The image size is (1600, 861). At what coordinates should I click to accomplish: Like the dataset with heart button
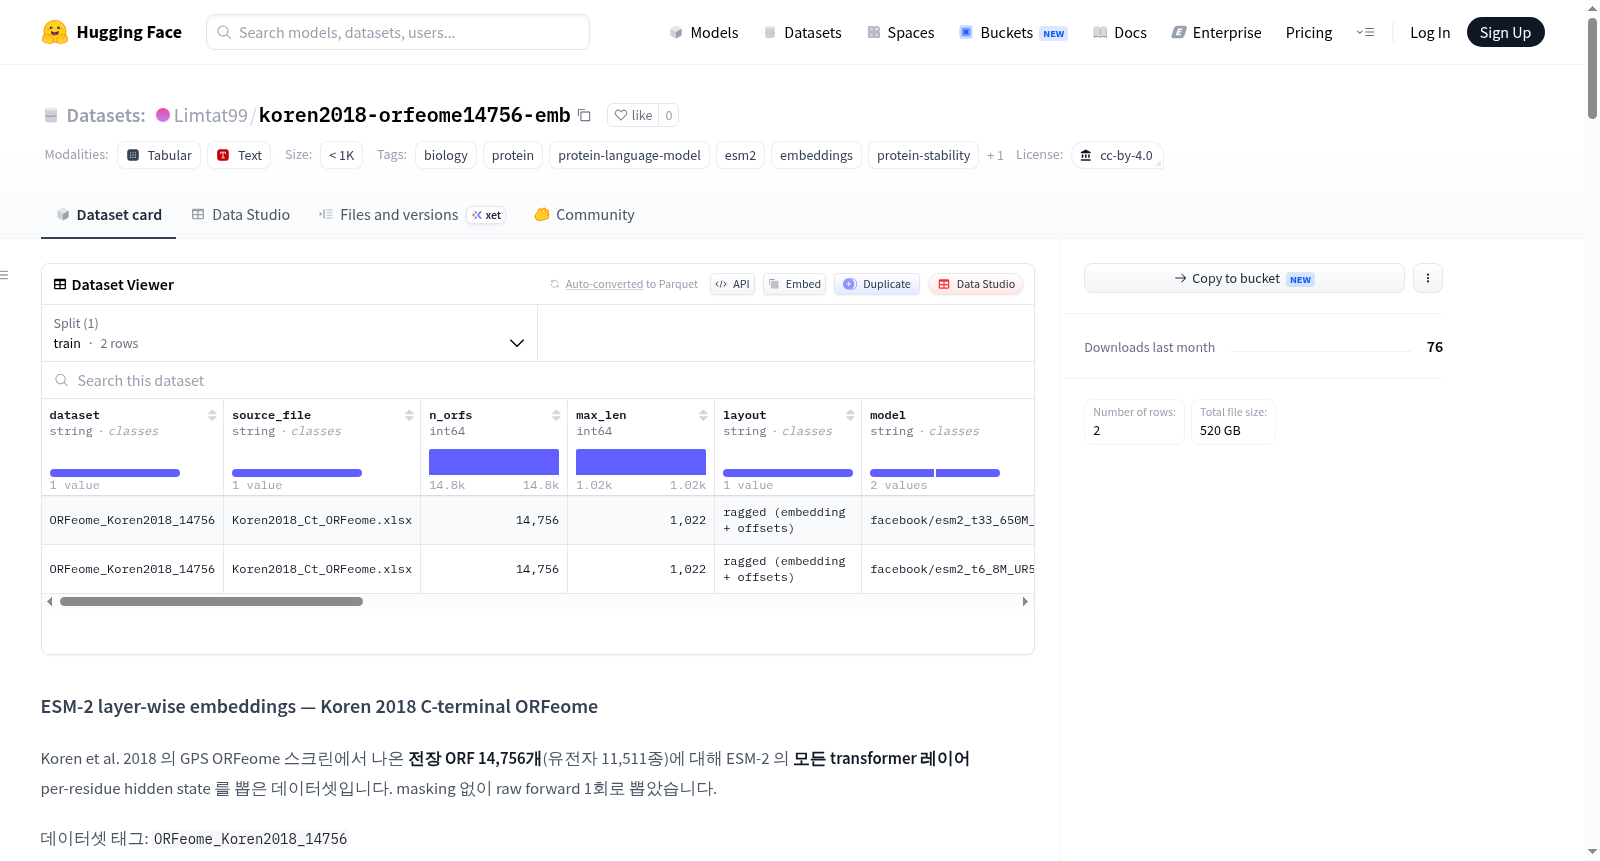[x=633, y=115]
